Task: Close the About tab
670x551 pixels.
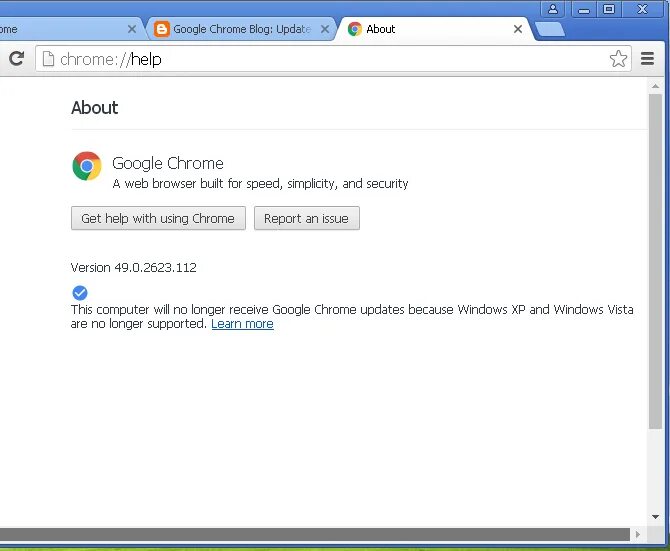Action: [x=517, y=29]
